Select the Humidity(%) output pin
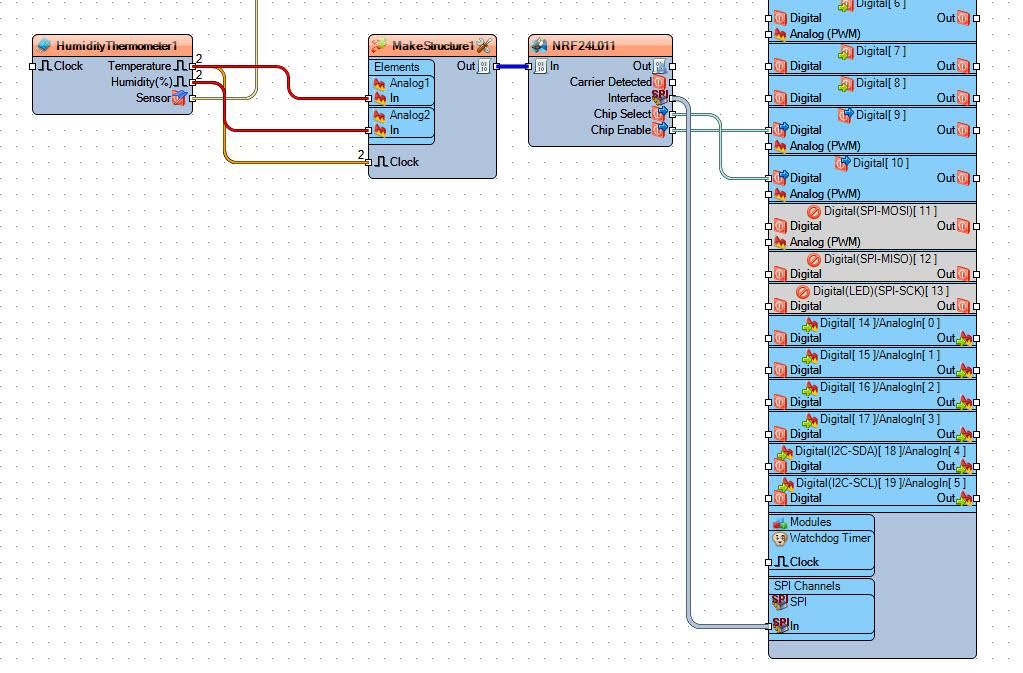Screen dimensions: 1023x673 pyautogui.click(x=192, y=82)
